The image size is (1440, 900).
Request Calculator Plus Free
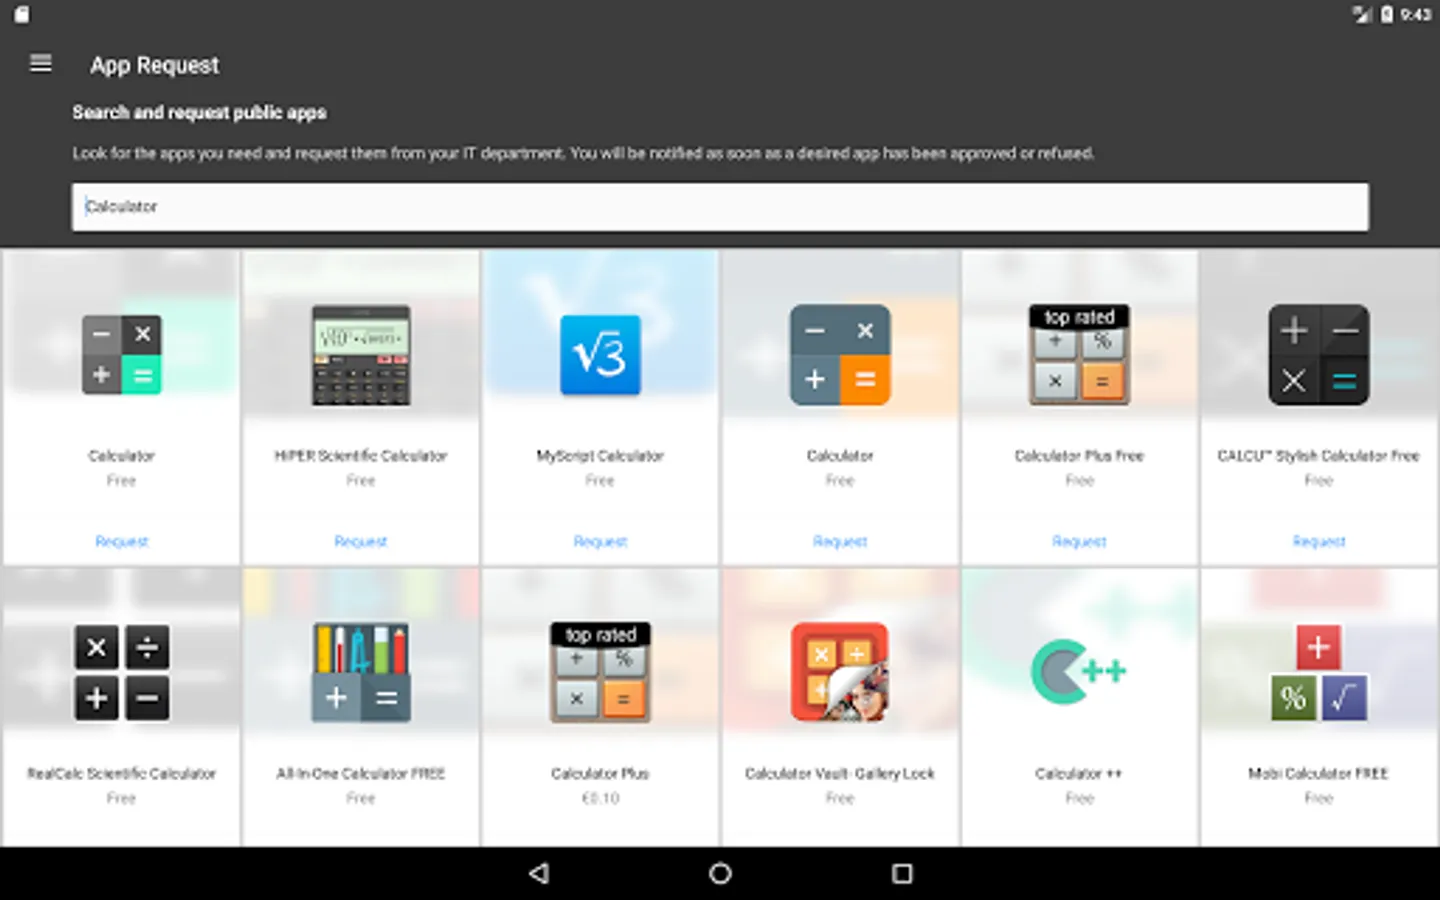coord(1079,541)
